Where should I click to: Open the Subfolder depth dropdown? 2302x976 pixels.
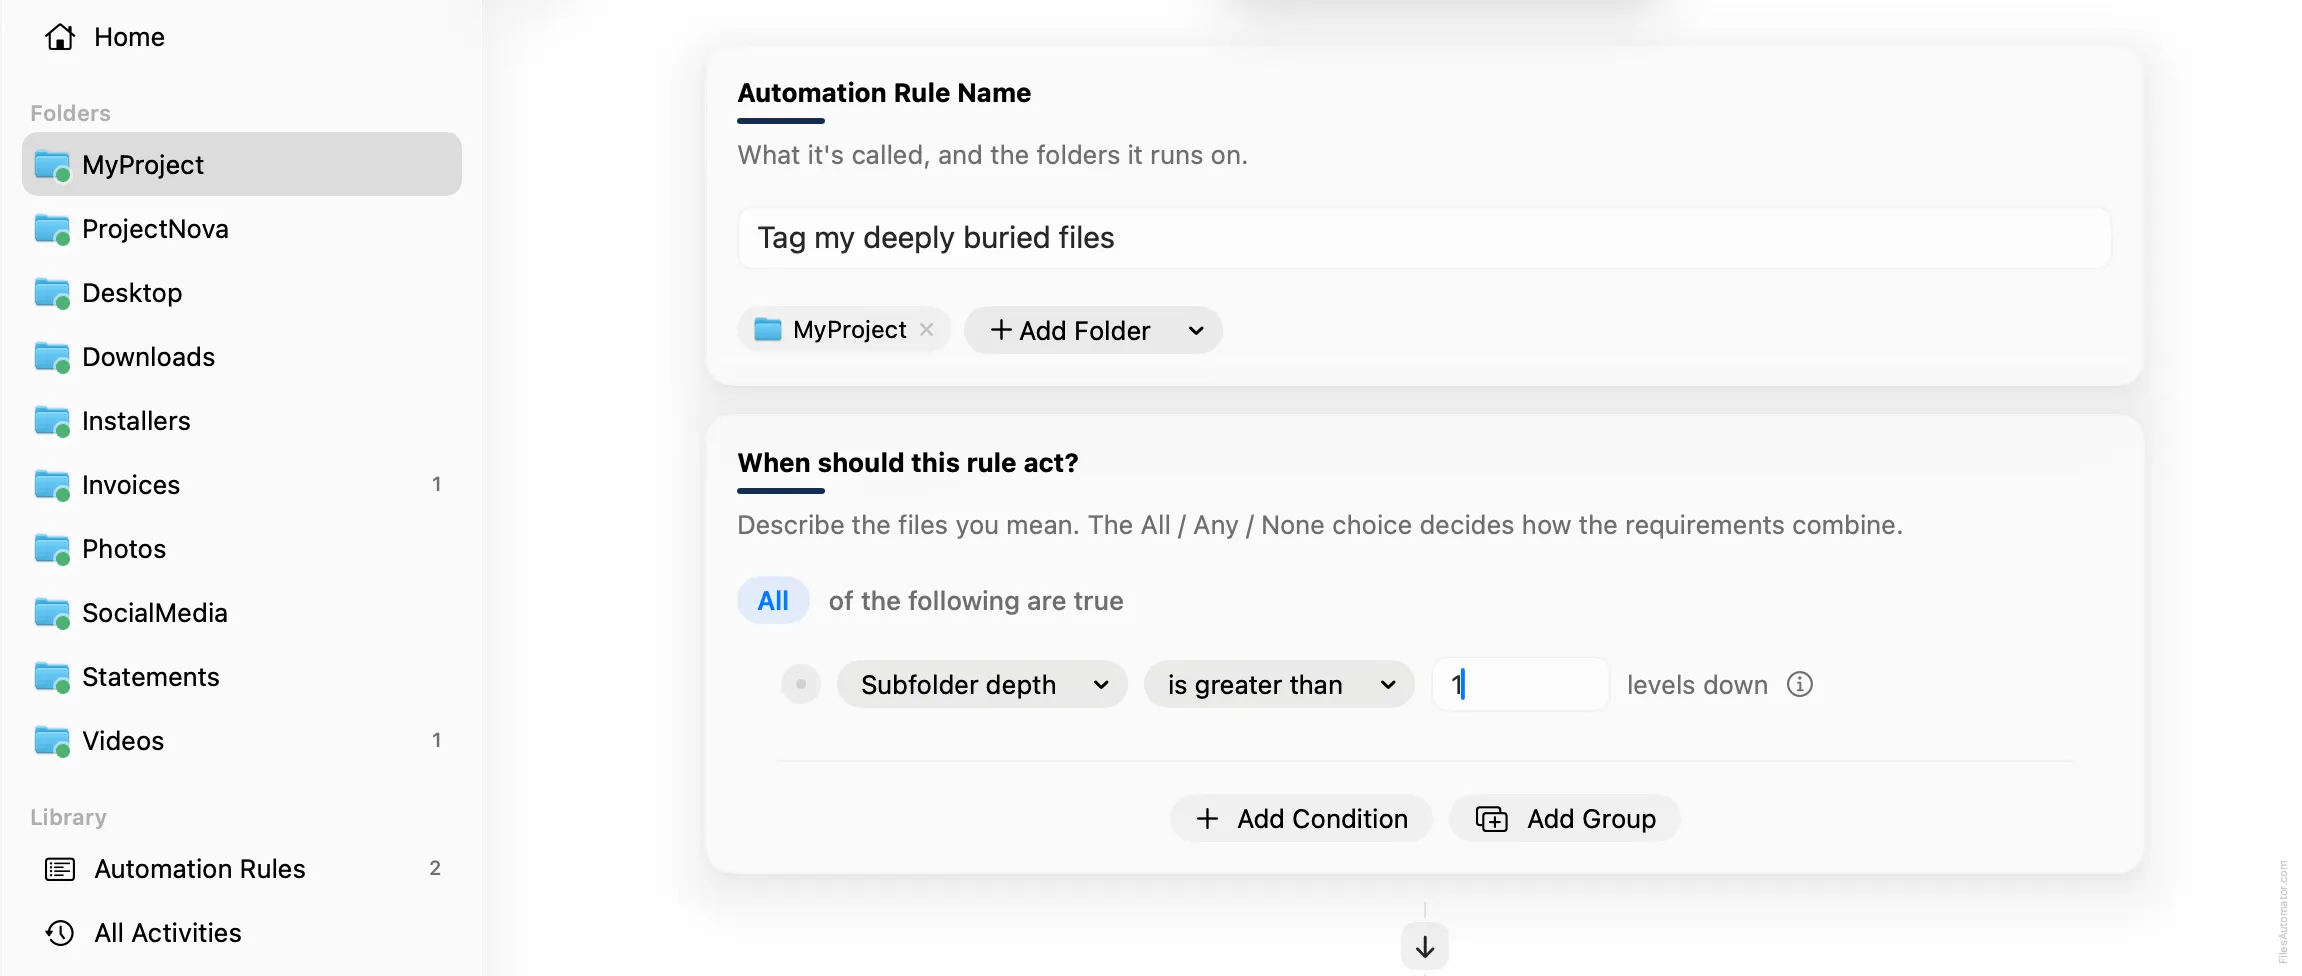[x=982, y=684]
